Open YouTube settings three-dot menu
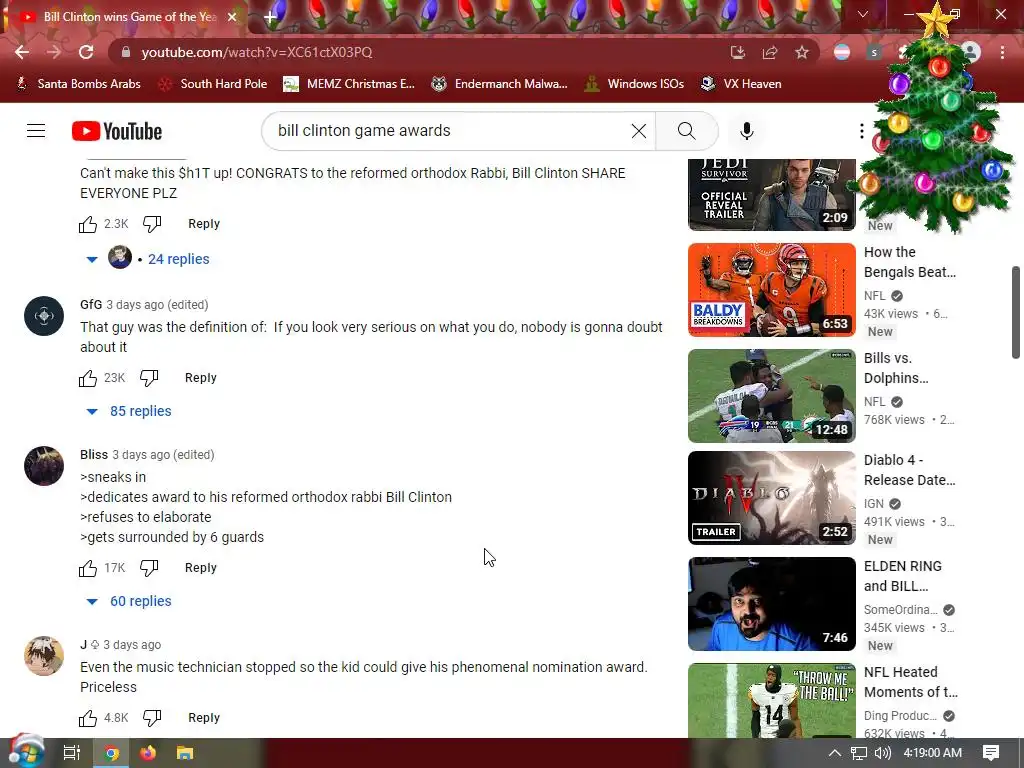This screenshot has height=768, width=1024. tap(861, 131)
